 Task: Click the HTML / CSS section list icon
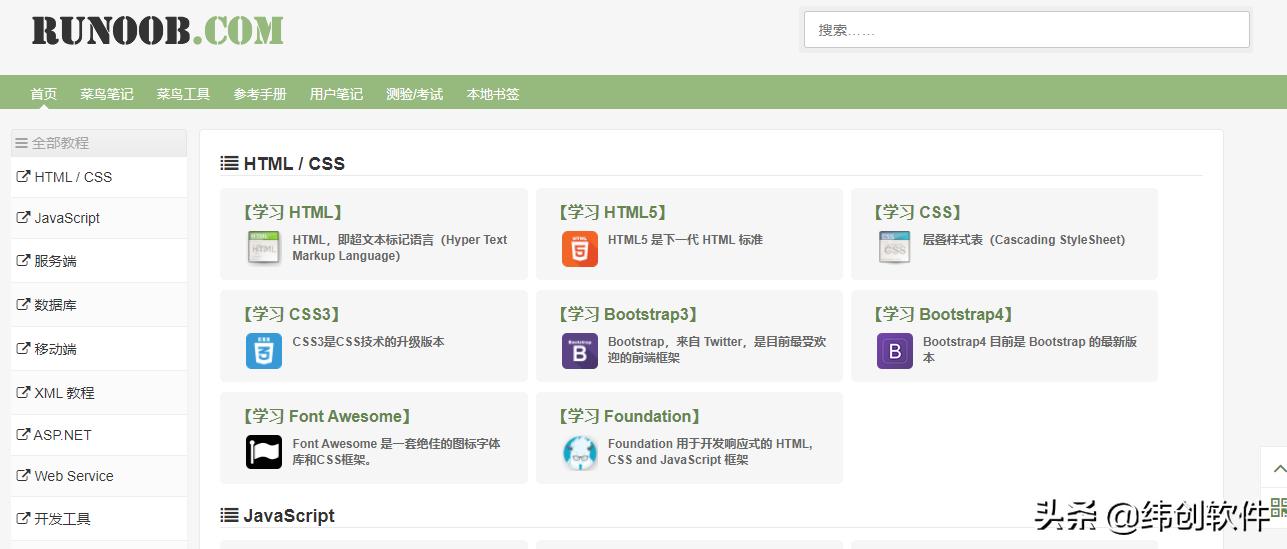pos(229,163)
